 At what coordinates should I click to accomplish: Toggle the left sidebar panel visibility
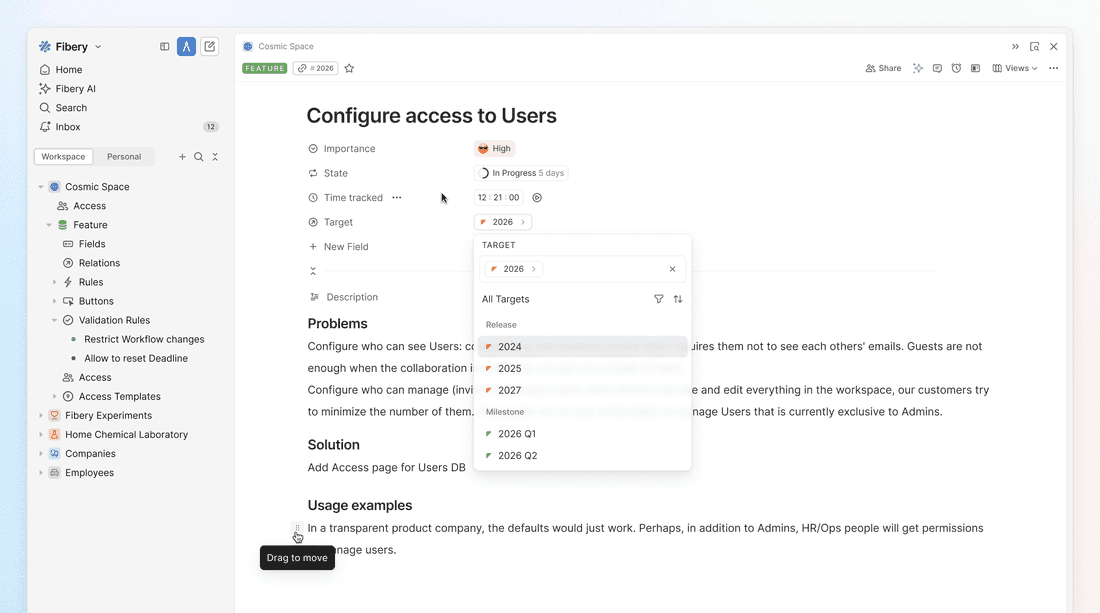(x=165, y=47)
